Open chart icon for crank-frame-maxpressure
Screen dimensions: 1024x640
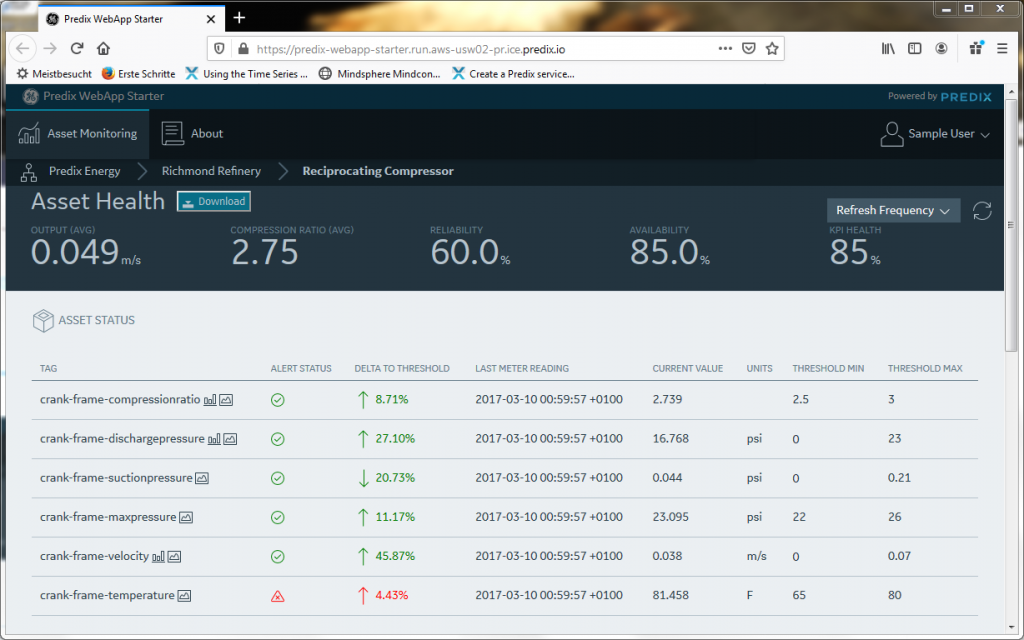(186, 517)
